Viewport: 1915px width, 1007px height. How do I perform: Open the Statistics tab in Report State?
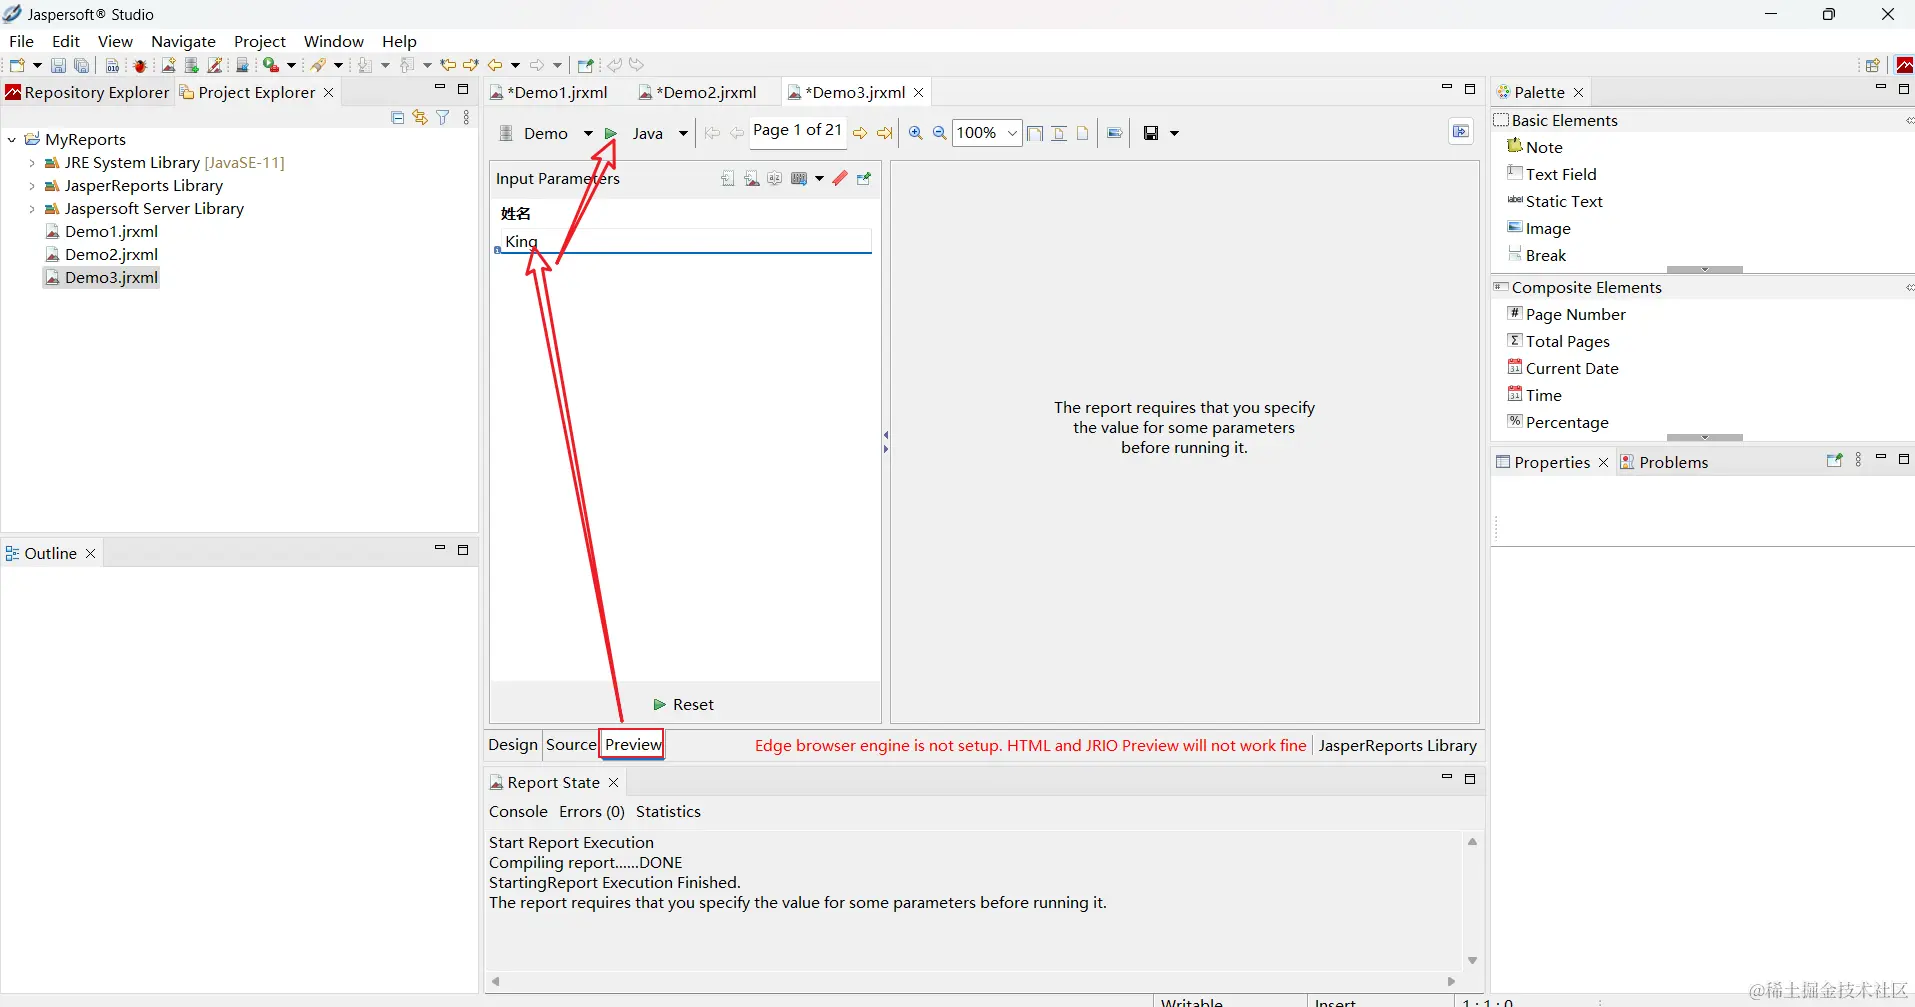pyautogui.click(x=668, y=811)
